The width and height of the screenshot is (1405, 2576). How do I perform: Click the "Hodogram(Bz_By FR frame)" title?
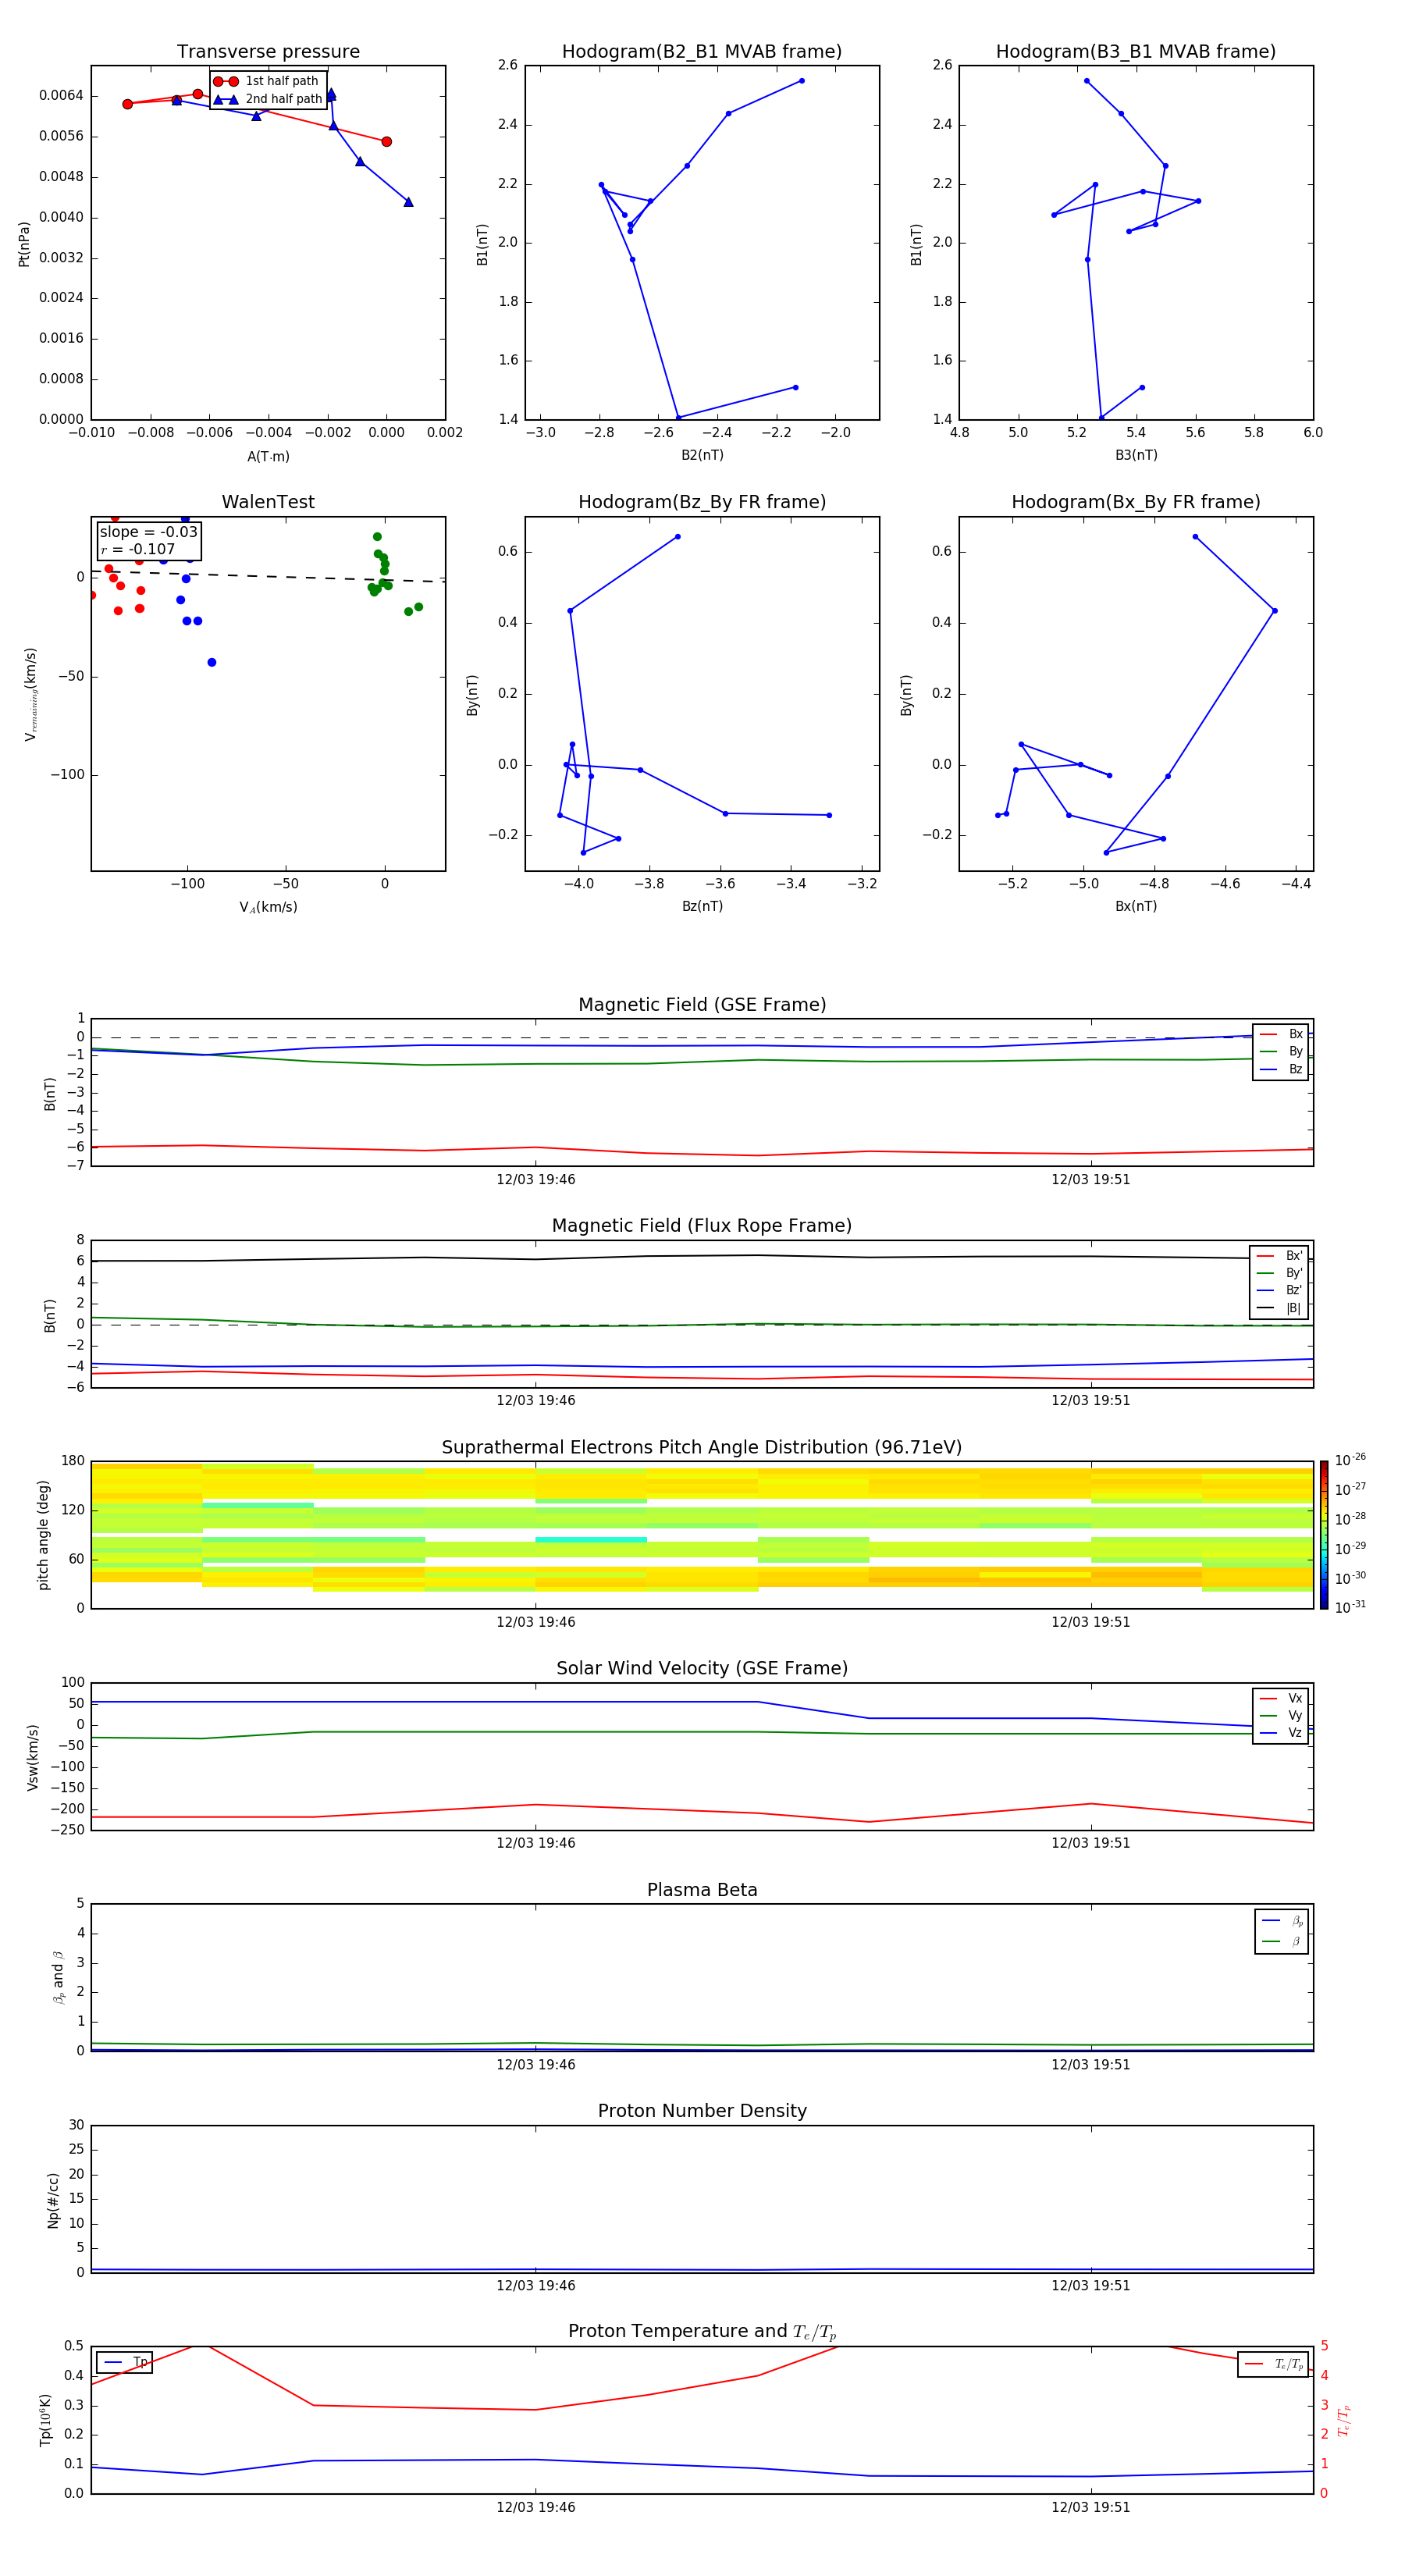[x=702, y=502]
